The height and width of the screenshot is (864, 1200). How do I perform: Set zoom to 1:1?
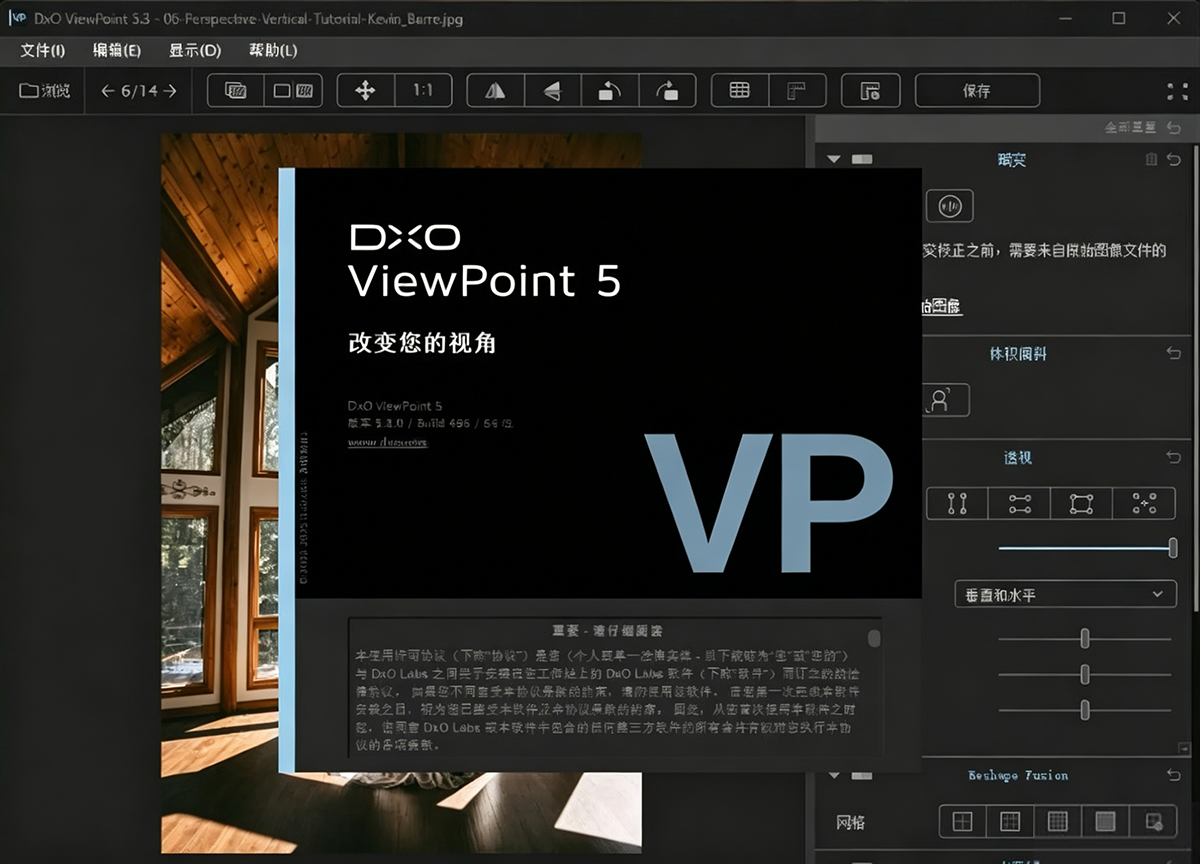click(x=423, y=91)
